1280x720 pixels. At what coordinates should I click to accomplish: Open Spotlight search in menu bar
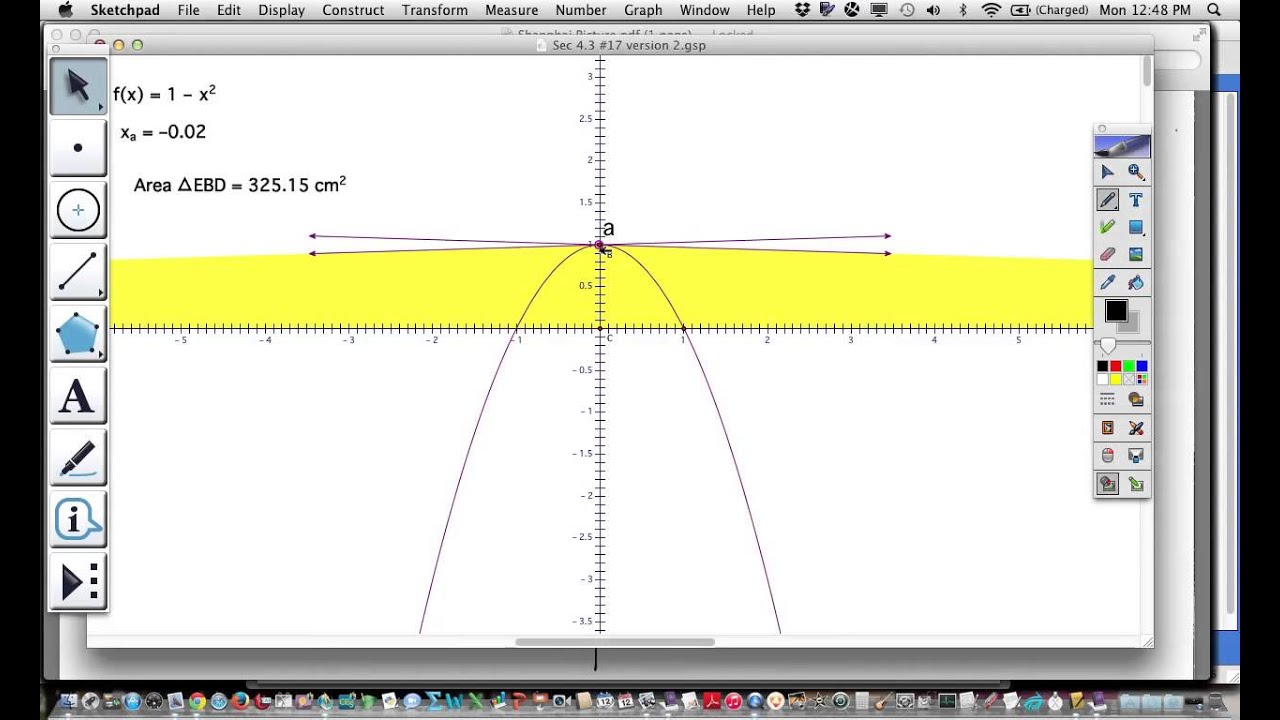(x=1214, y=10)
